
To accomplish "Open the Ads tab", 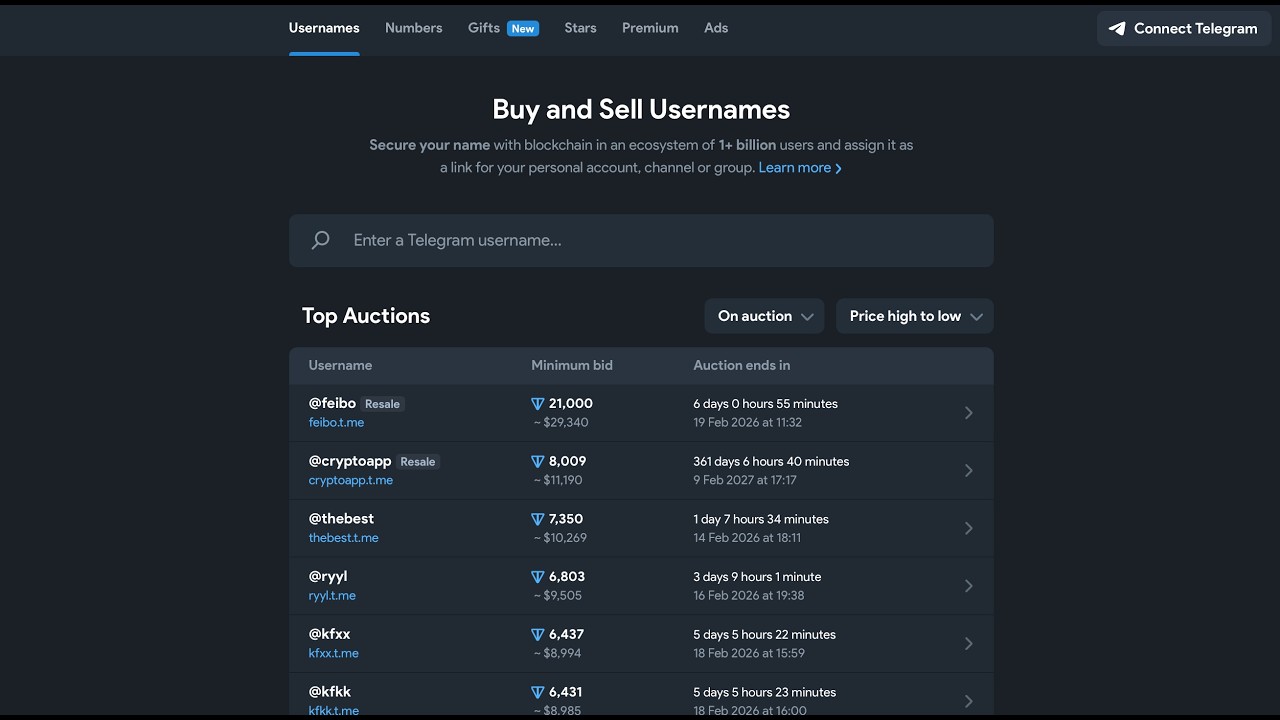I will (716, 28).
